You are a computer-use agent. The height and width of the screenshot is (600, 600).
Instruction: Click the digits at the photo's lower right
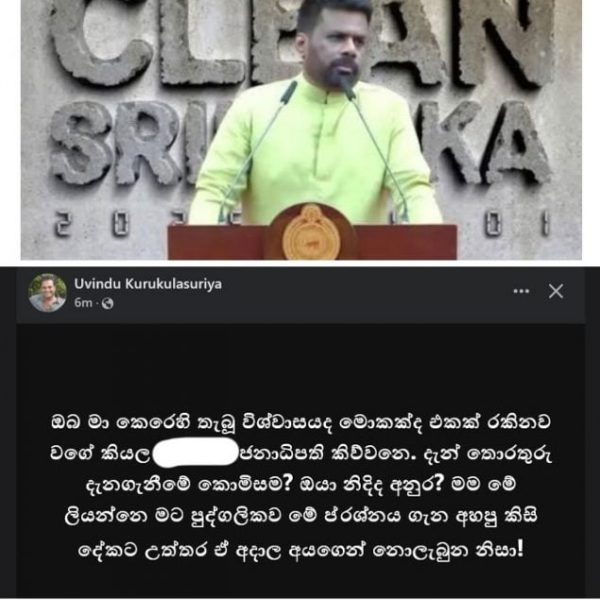[517, 224]
